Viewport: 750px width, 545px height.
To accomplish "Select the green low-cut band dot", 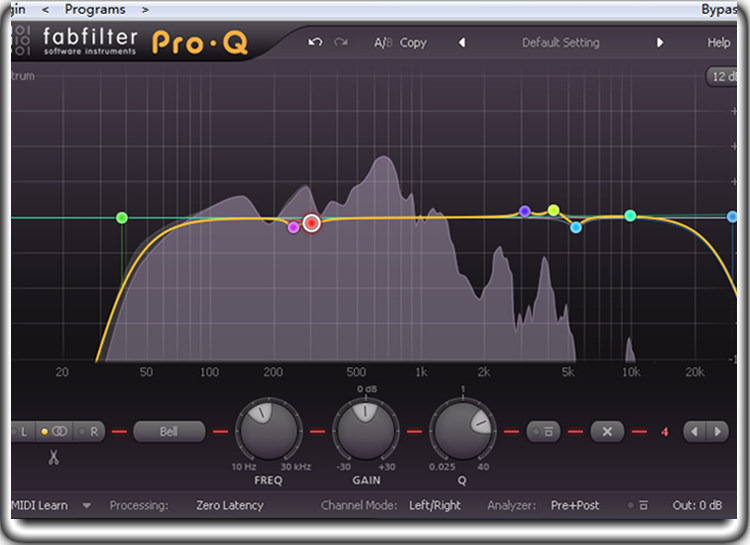I will pos(122,218).
